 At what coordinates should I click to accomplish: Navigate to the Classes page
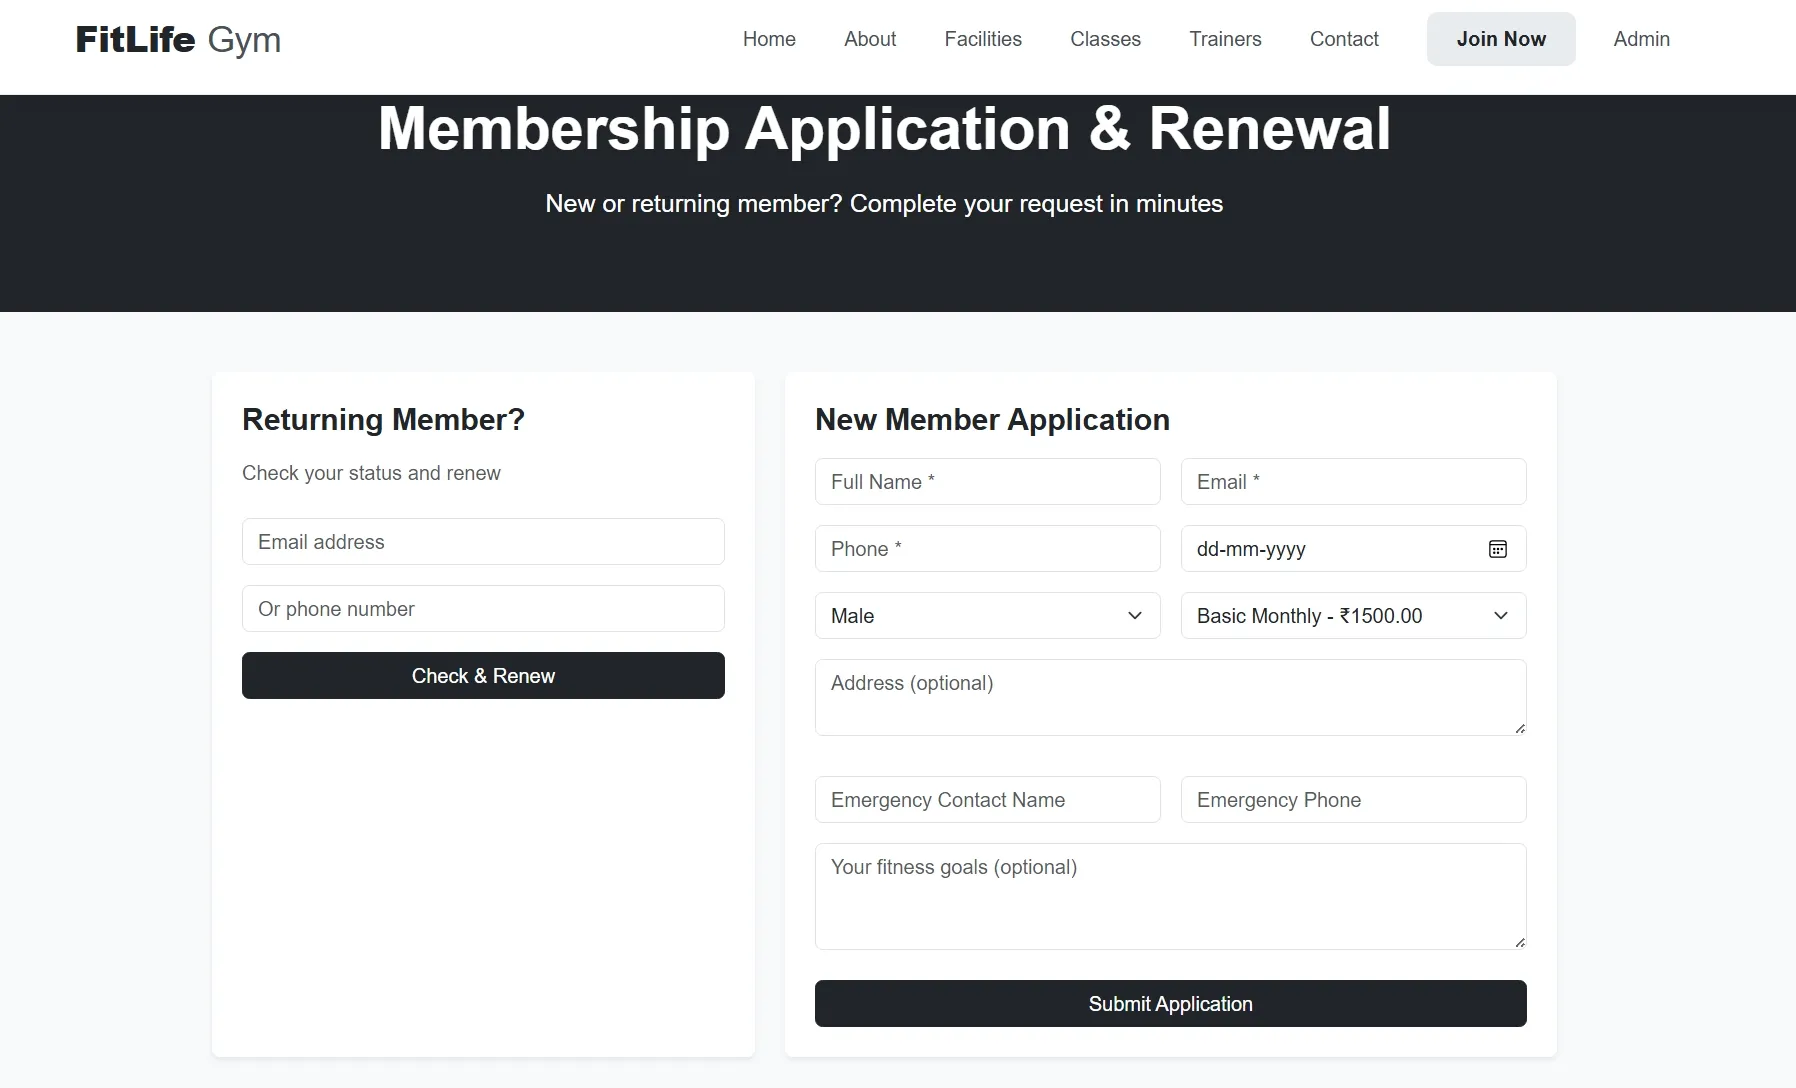1105,39
